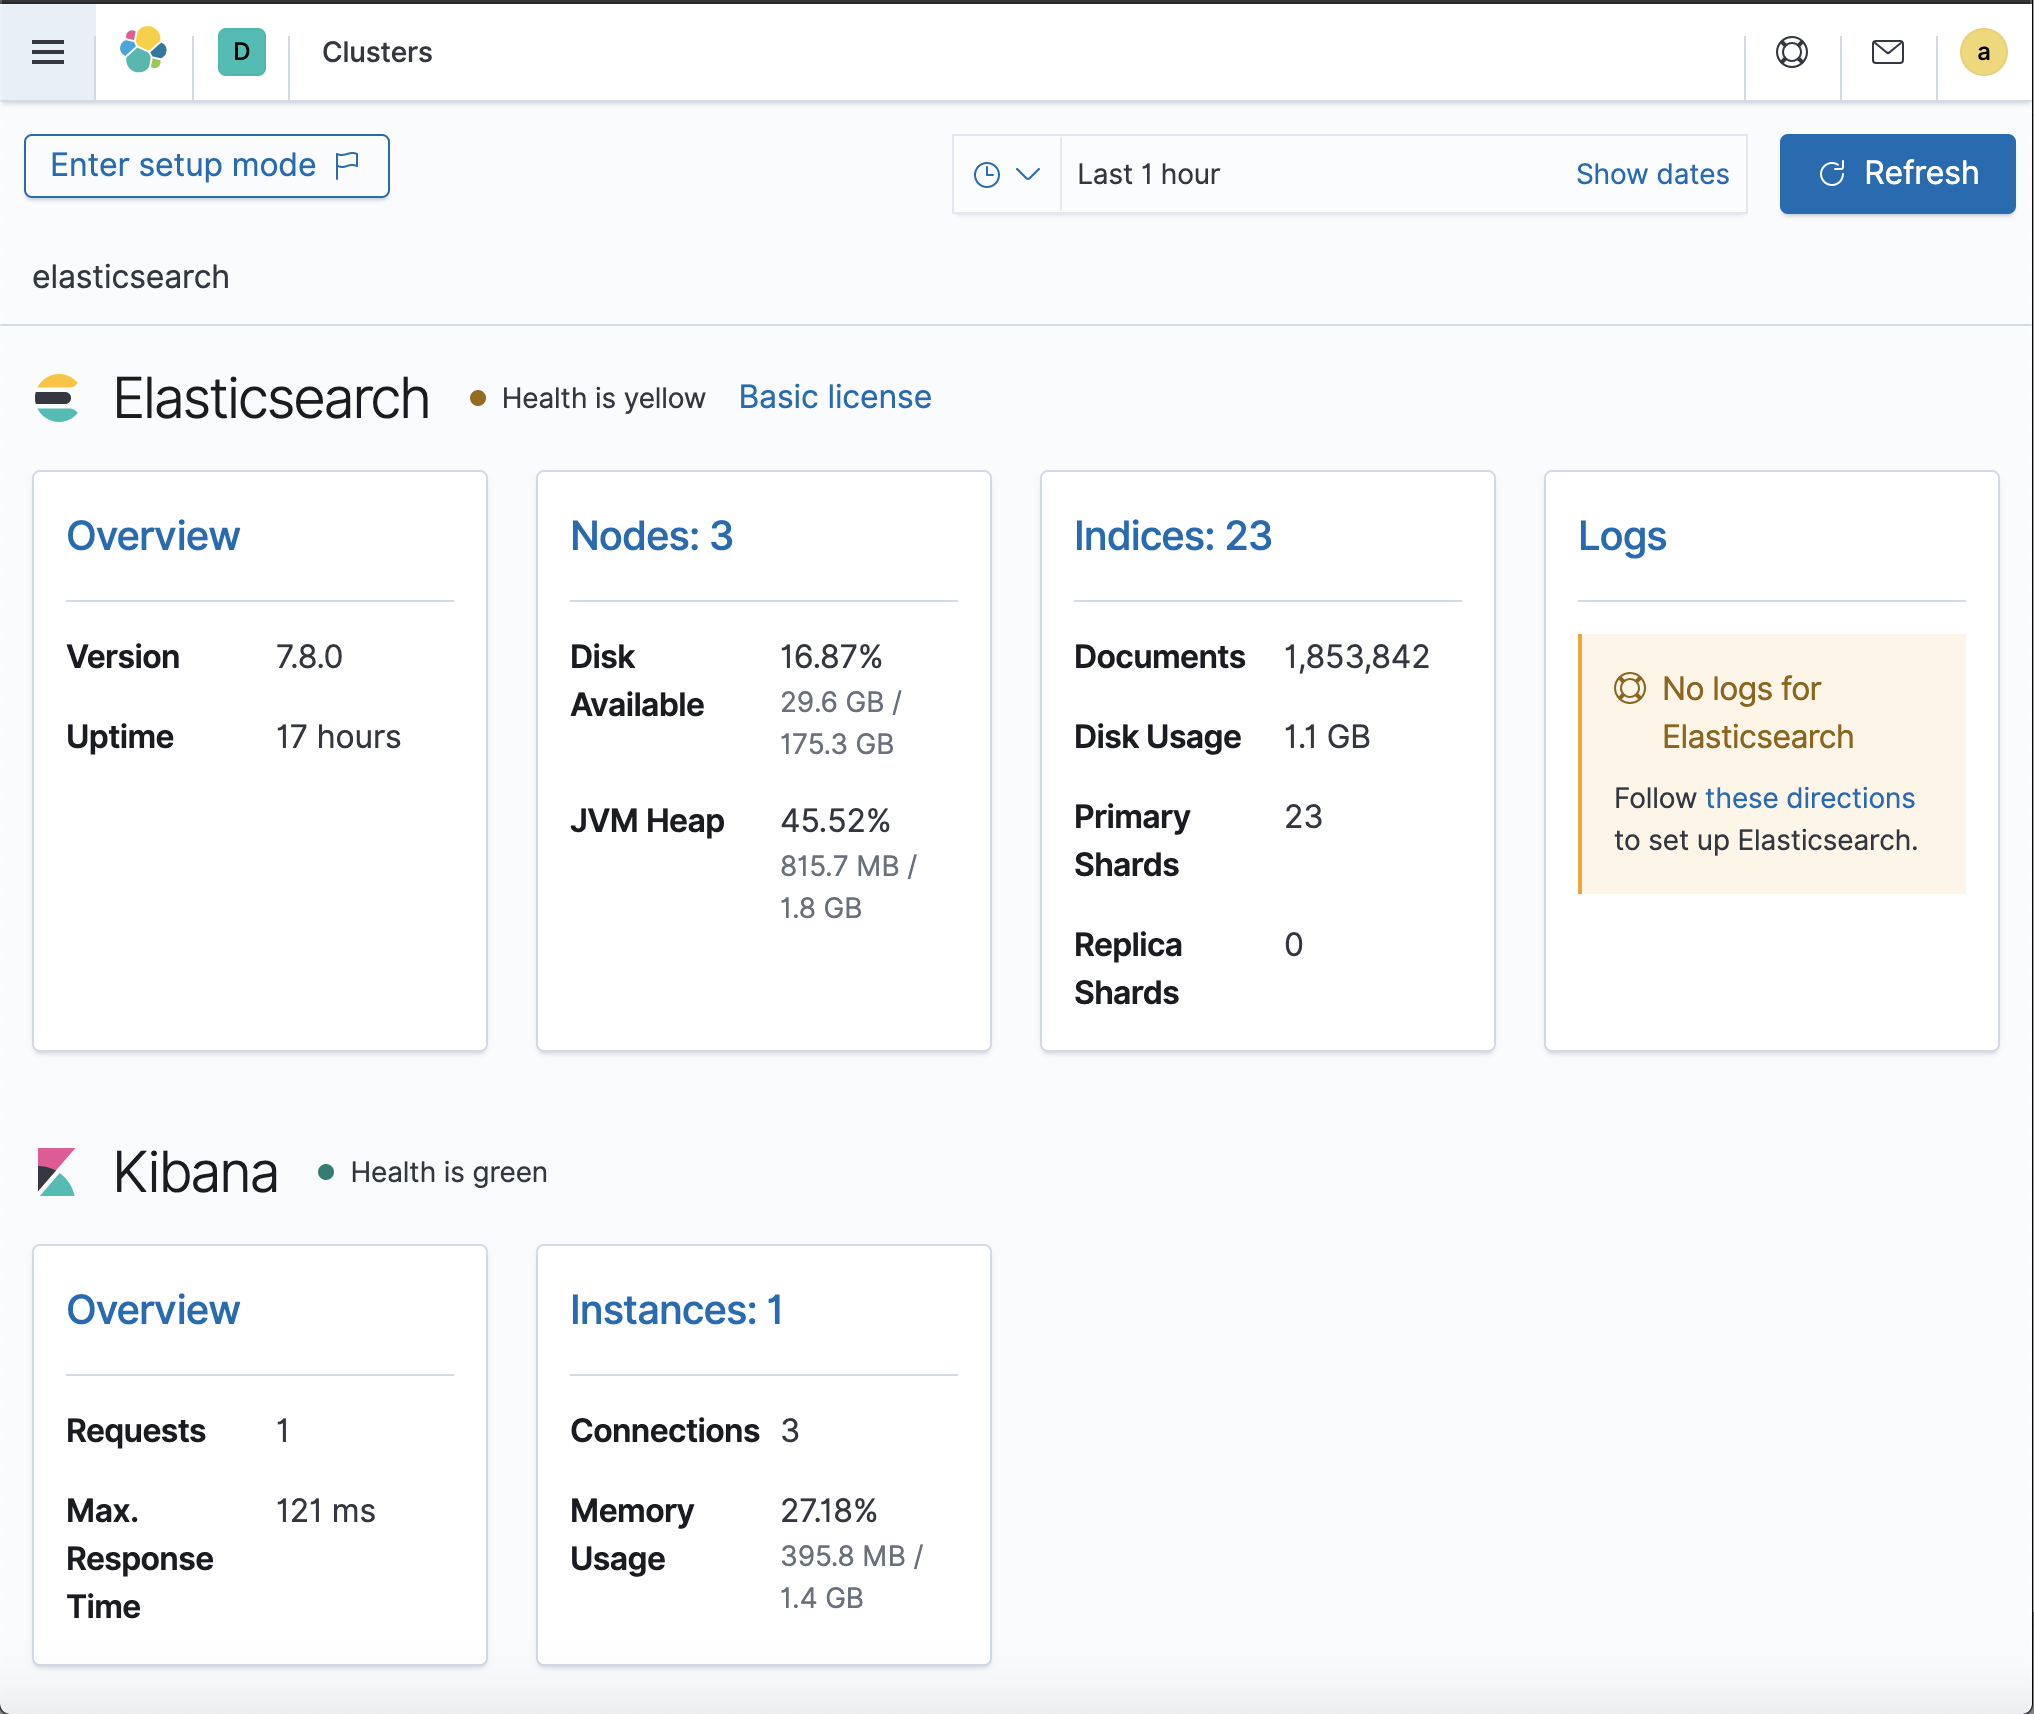Click Show dates link
The width and height of the screenshot is (2034, 1714).
pos(1652,175)
